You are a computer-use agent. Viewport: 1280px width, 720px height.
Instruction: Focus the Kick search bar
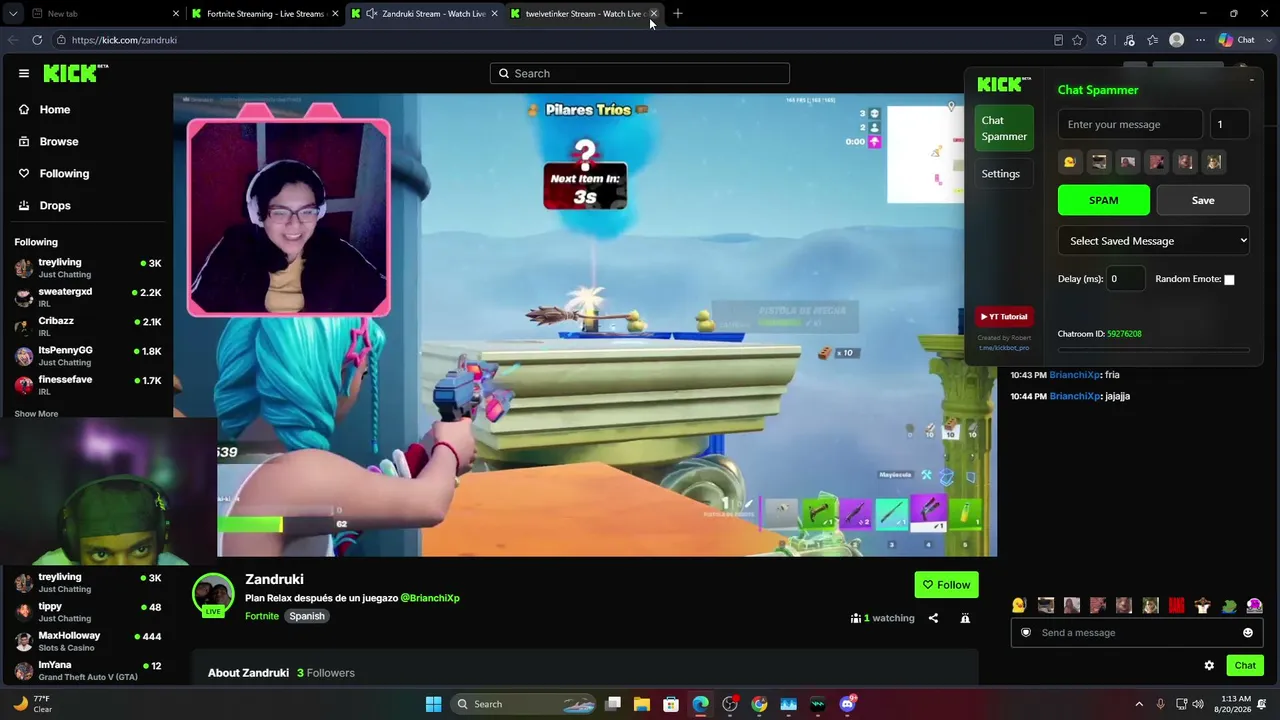640,73
